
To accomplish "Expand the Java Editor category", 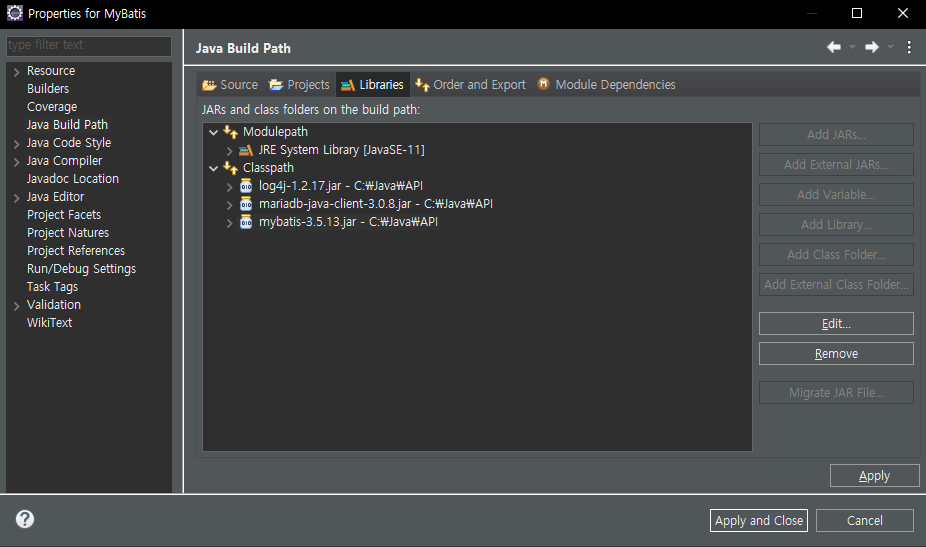I will pos(17,198).
